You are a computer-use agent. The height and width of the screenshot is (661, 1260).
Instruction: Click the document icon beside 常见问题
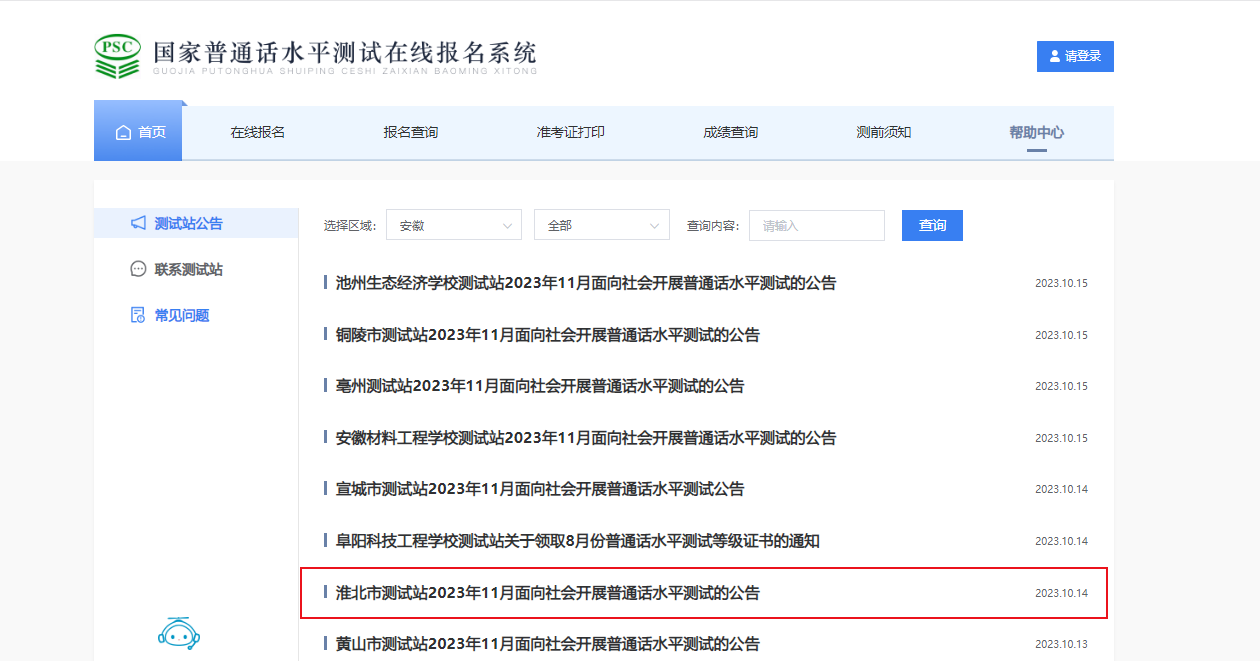(139, 315)
